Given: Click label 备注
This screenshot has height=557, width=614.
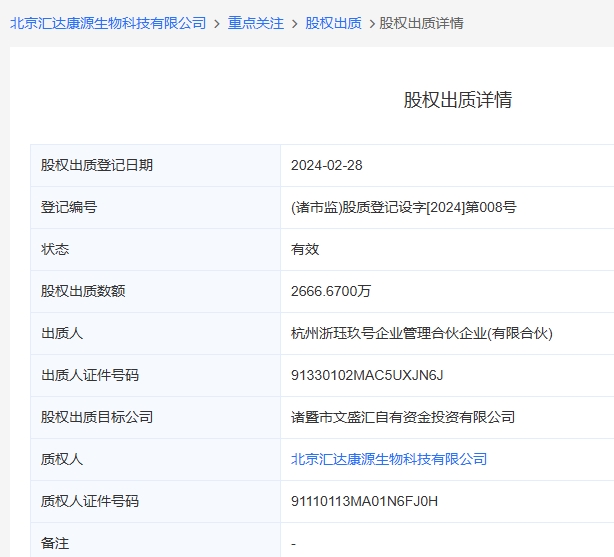Looking at the screenshot, I should tap(55, 543).
